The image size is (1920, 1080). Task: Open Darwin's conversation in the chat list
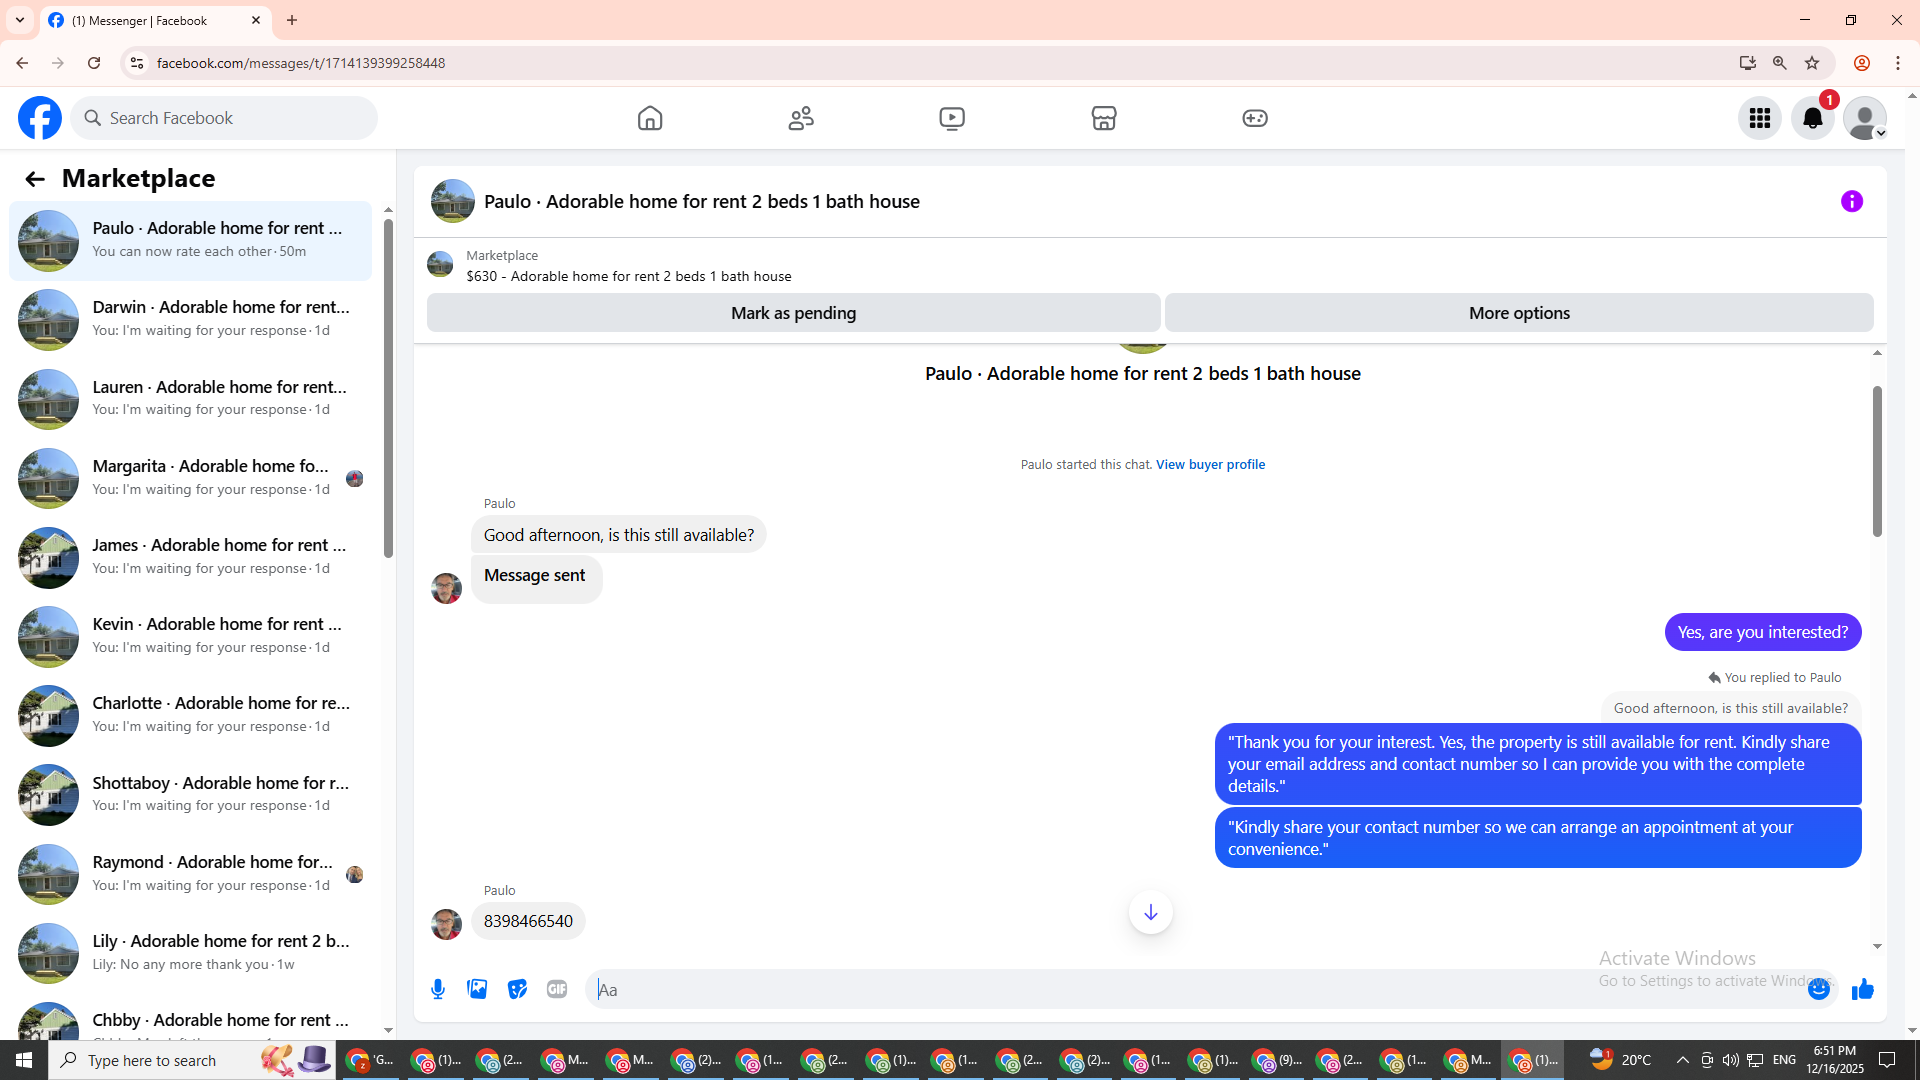point(190,319)
